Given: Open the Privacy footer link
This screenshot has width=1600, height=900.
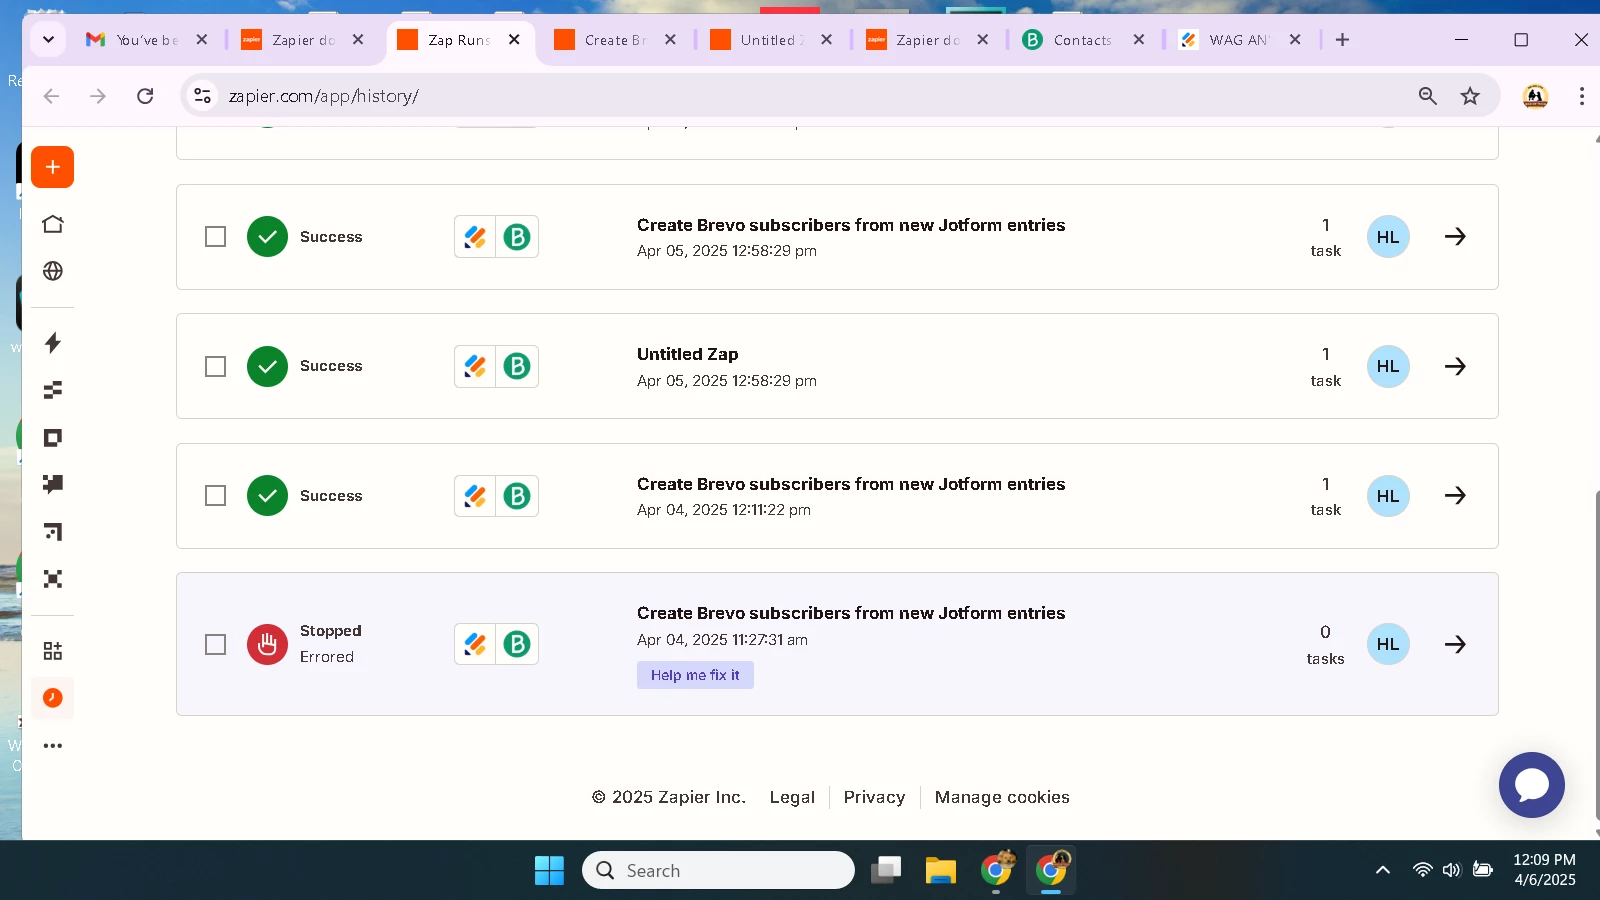Looking at the screenshot, I should click(874, 797).
